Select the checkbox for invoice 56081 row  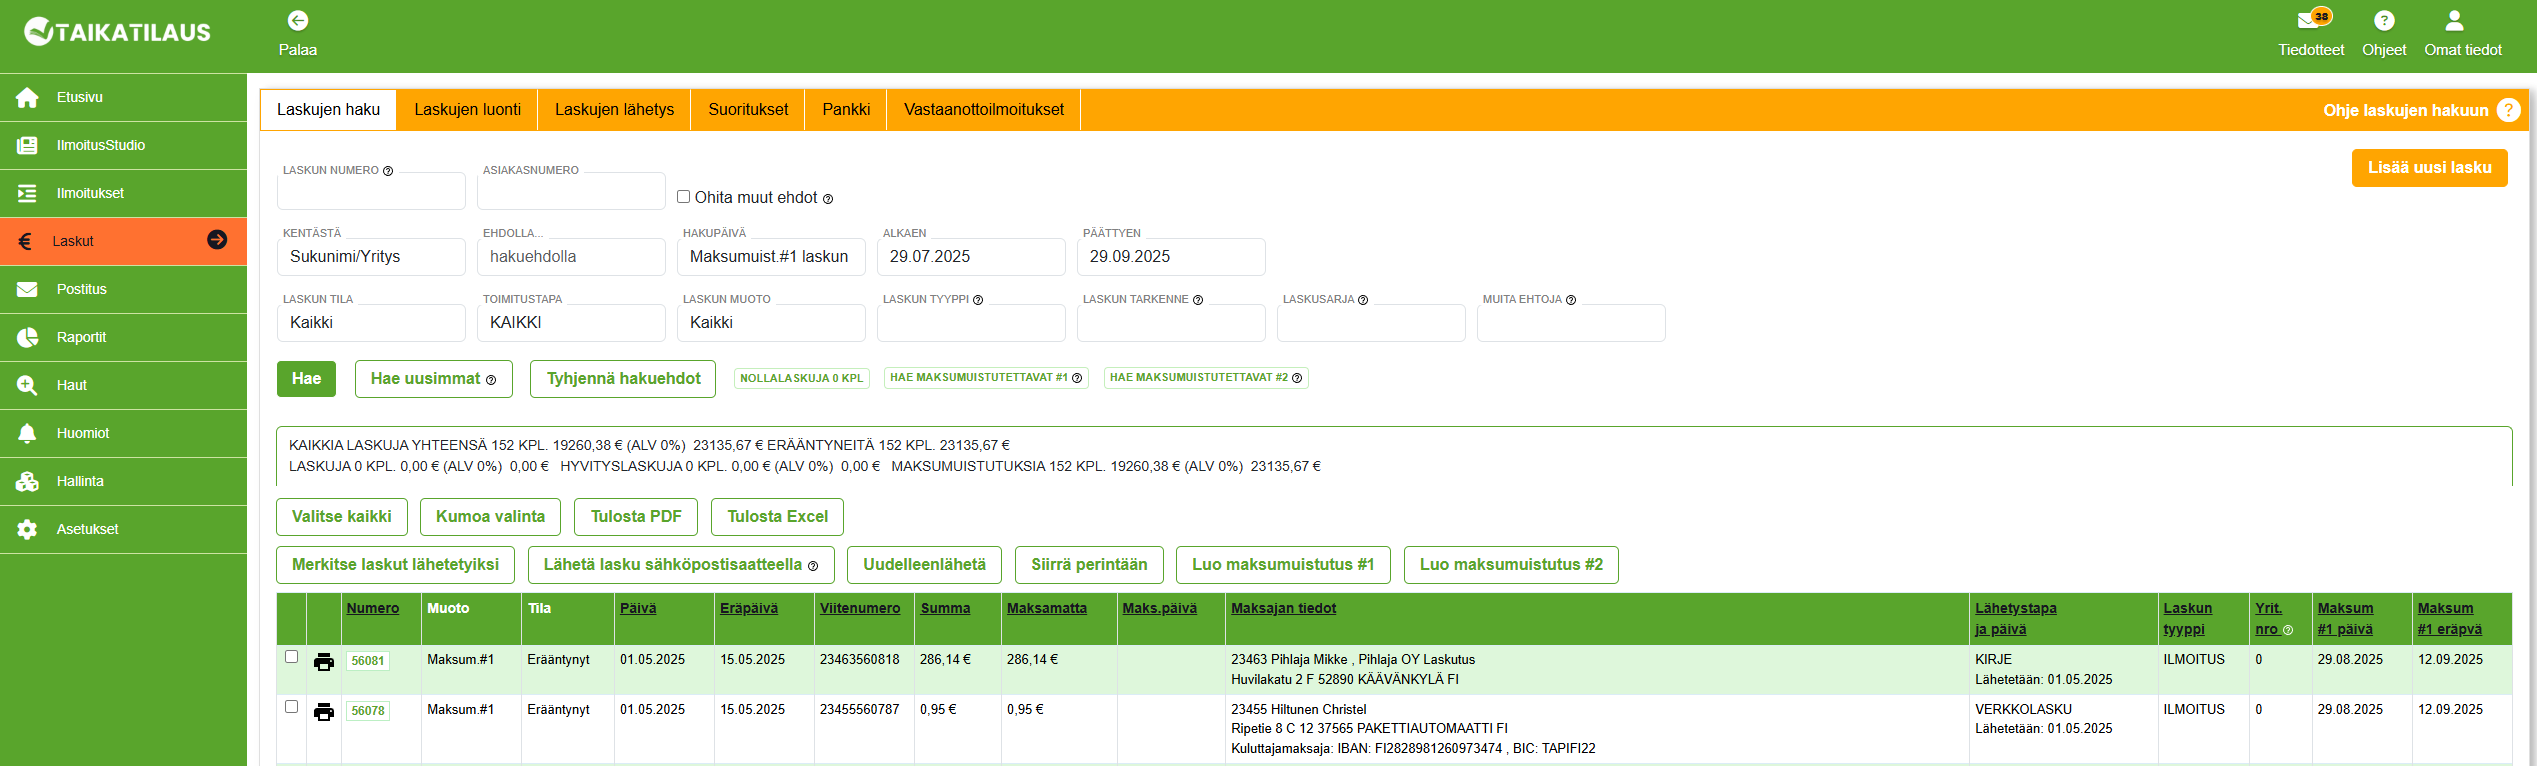[292, 657]
